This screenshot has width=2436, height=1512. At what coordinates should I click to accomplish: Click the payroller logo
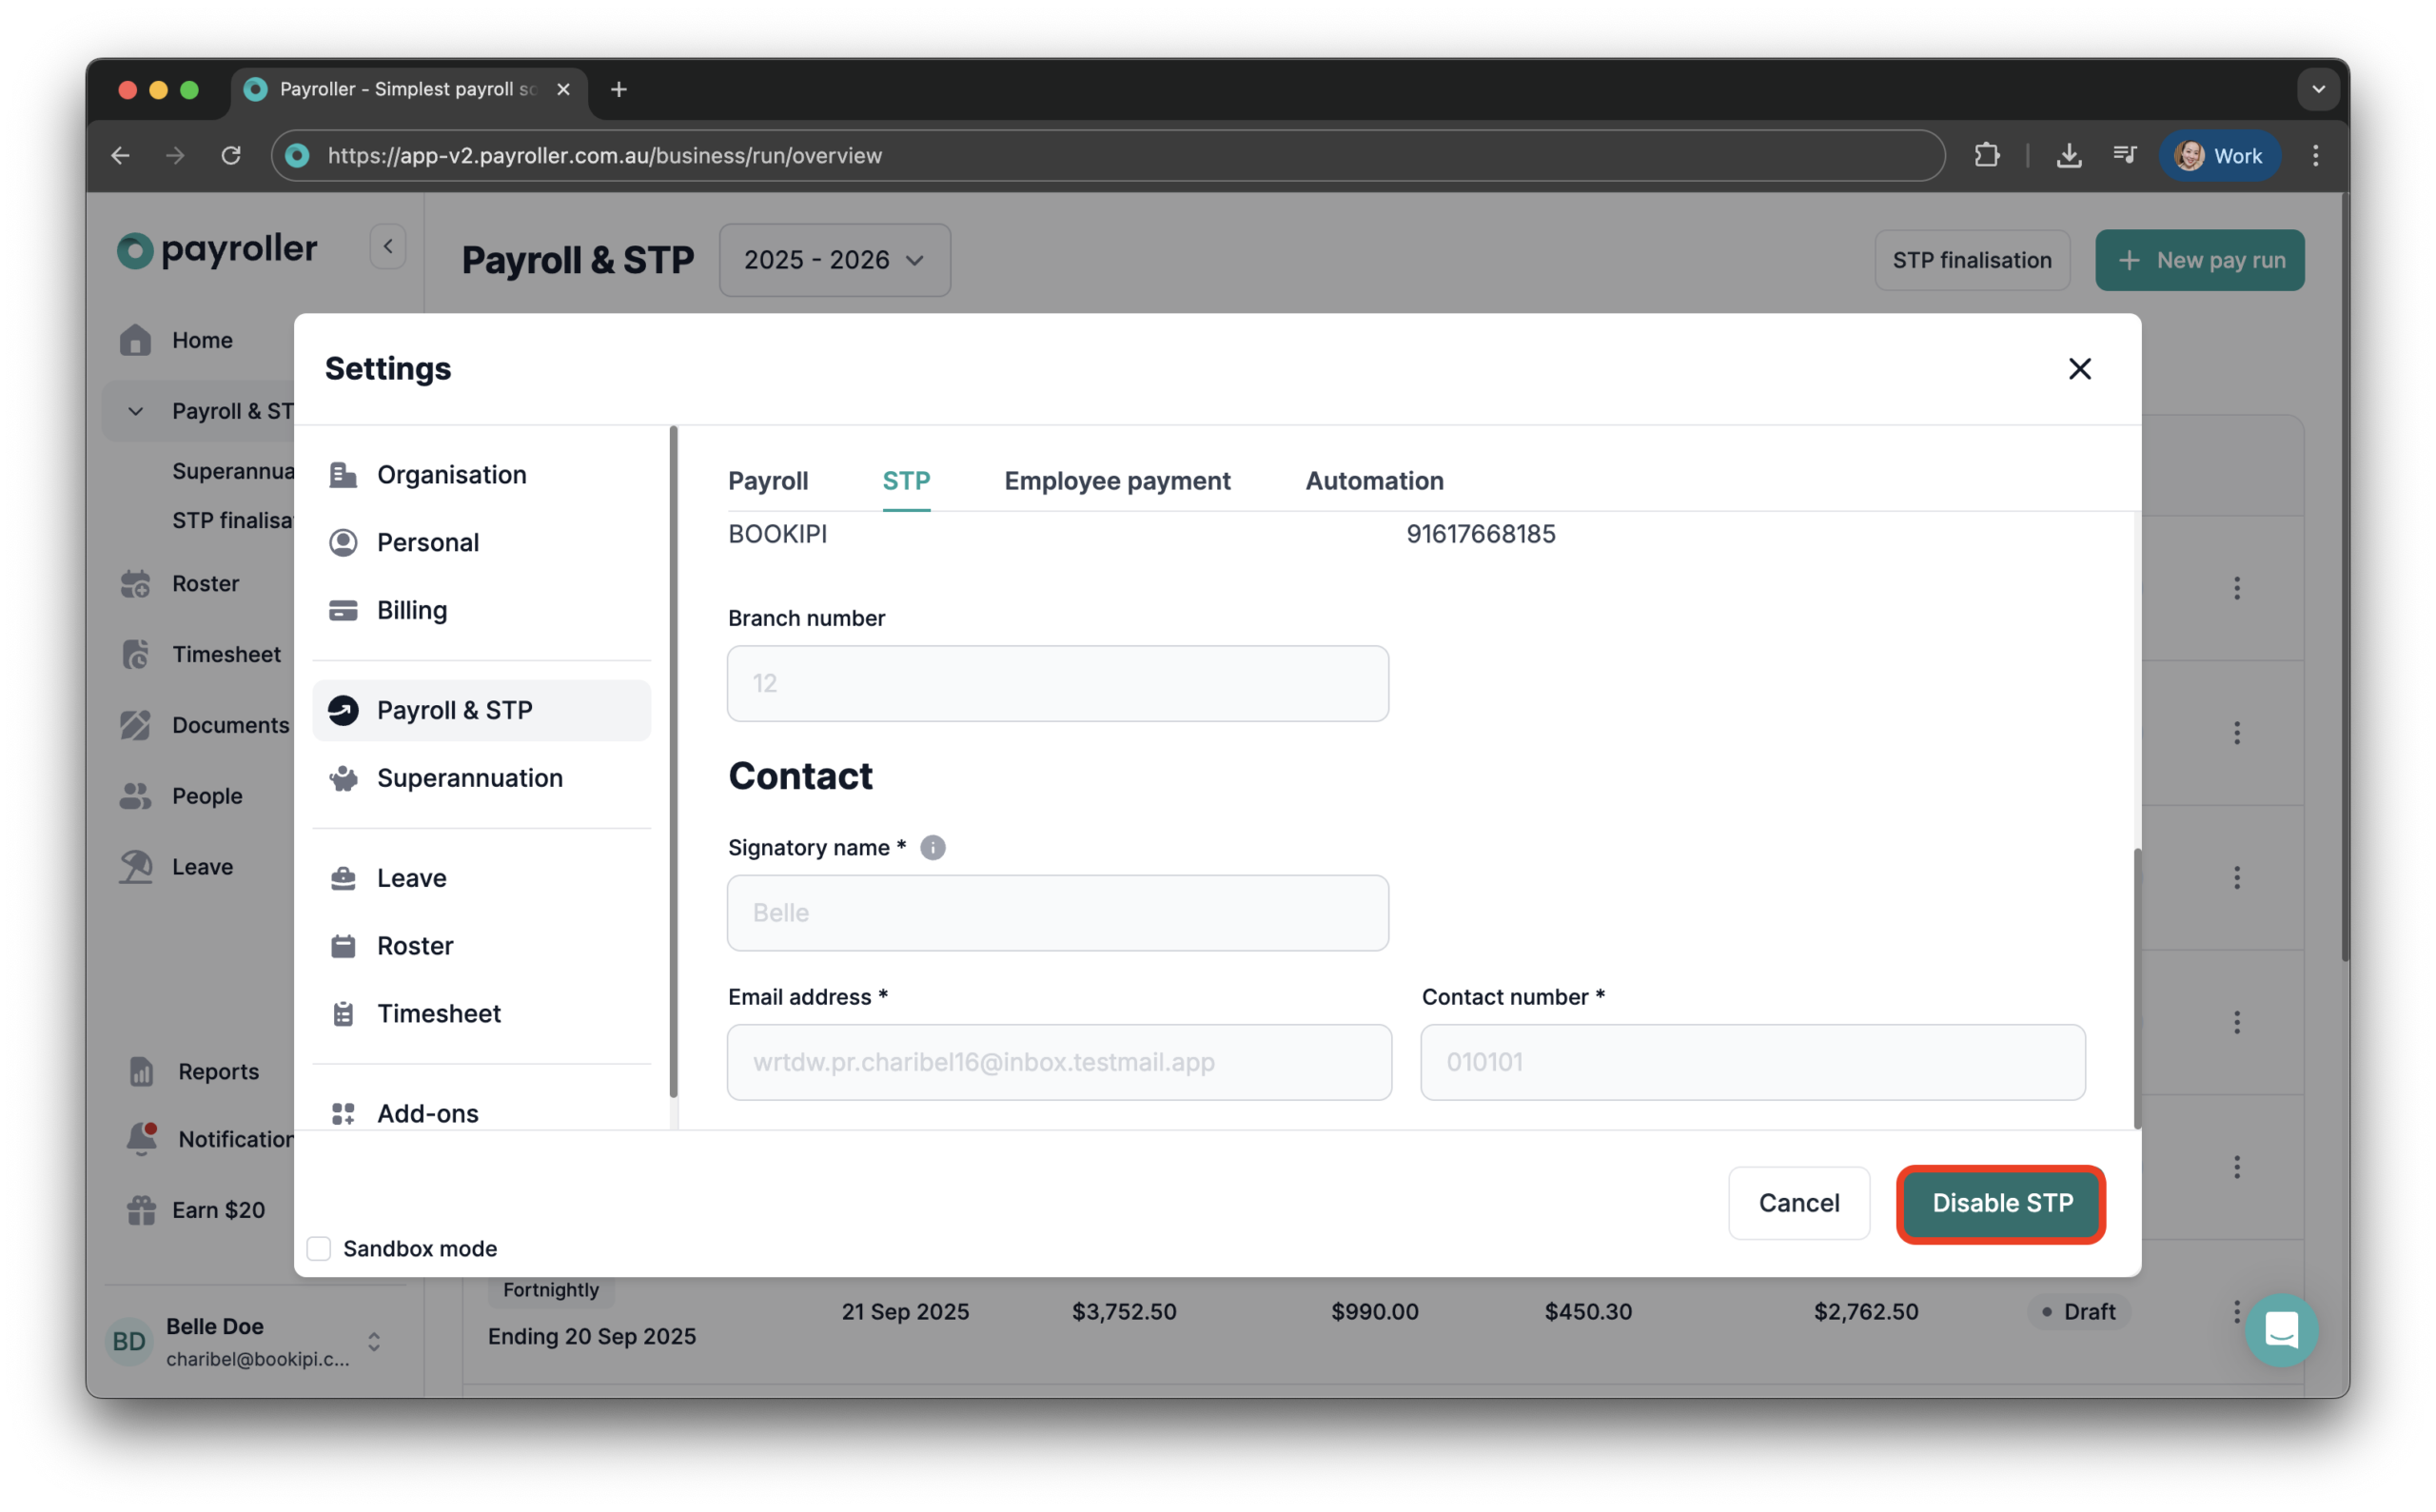[217, 249]
